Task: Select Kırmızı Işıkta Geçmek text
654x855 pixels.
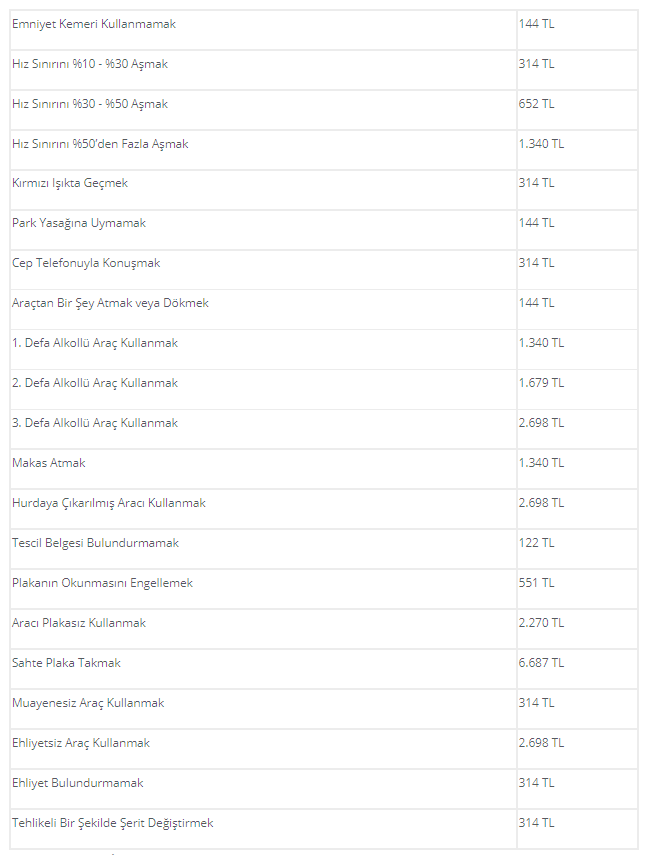Action: coord(70,183)
